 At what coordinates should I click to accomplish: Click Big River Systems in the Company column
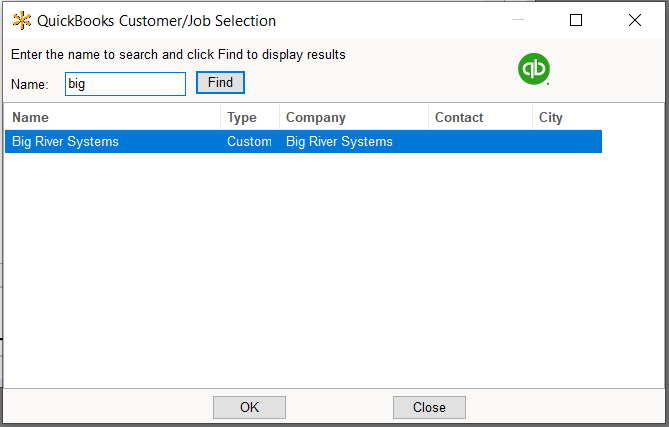coord(339,142)
